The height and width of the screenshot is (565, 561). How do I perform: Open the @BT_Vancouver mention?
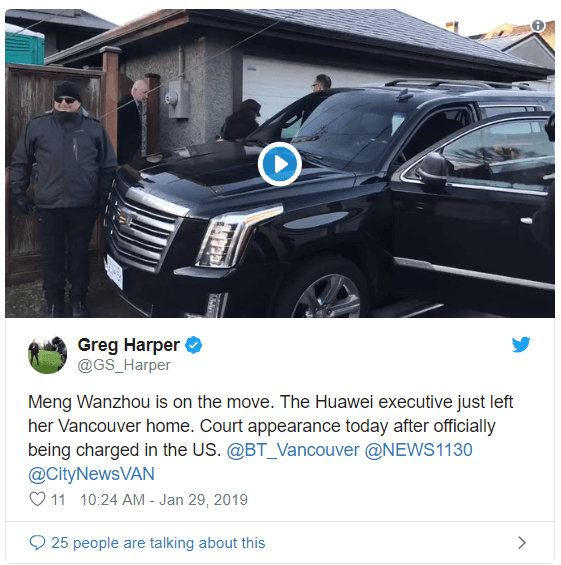(x=293, y=450)
